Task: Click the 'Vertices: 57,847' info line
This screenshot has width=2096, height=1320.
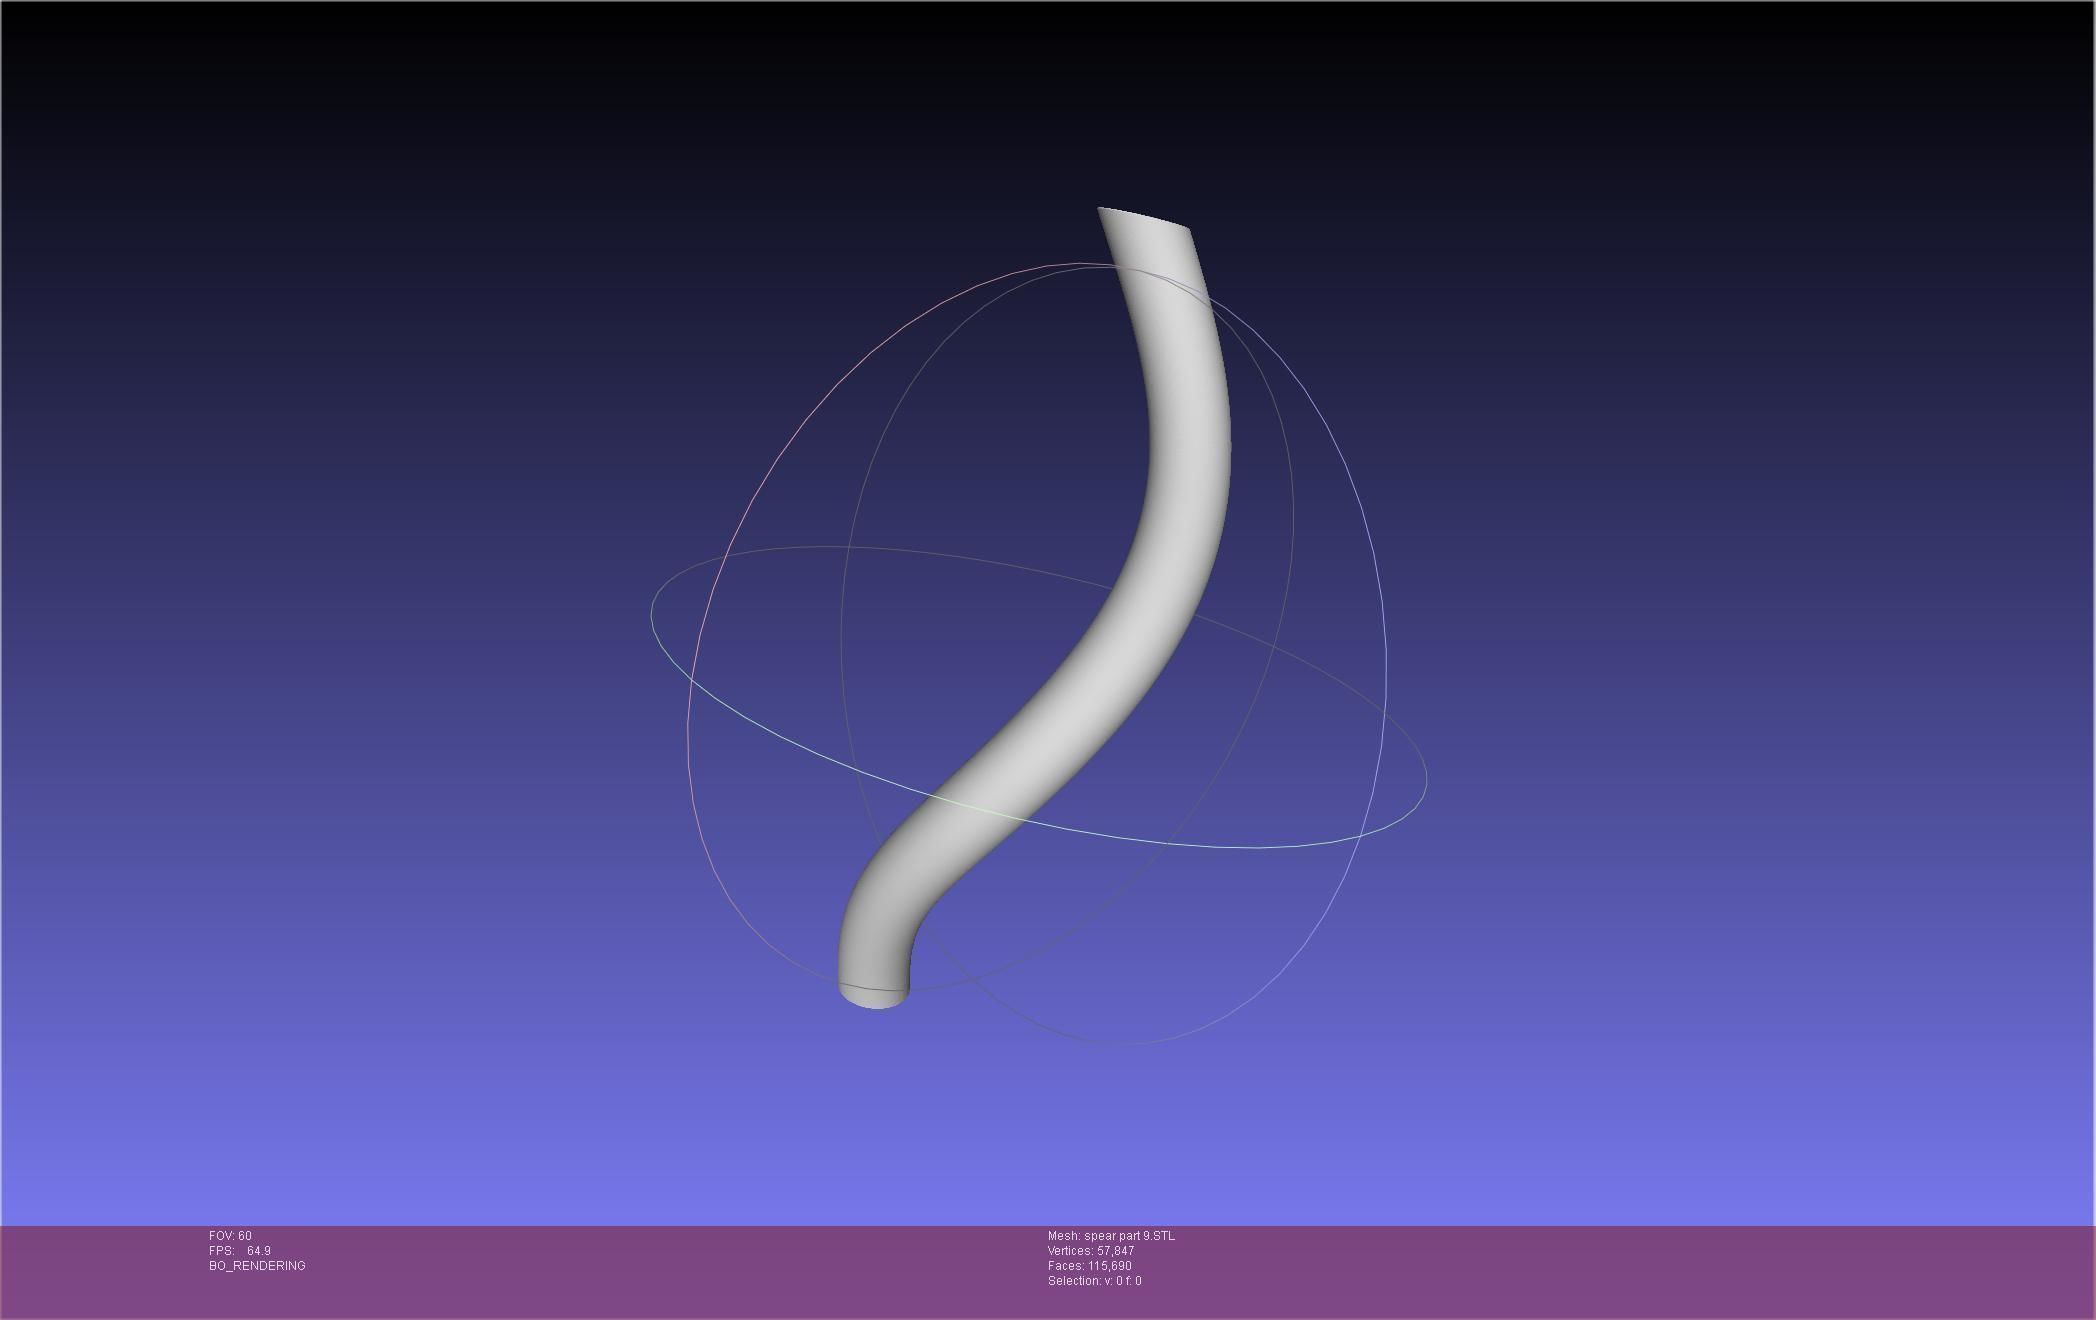Action: coord(1091,1251)
